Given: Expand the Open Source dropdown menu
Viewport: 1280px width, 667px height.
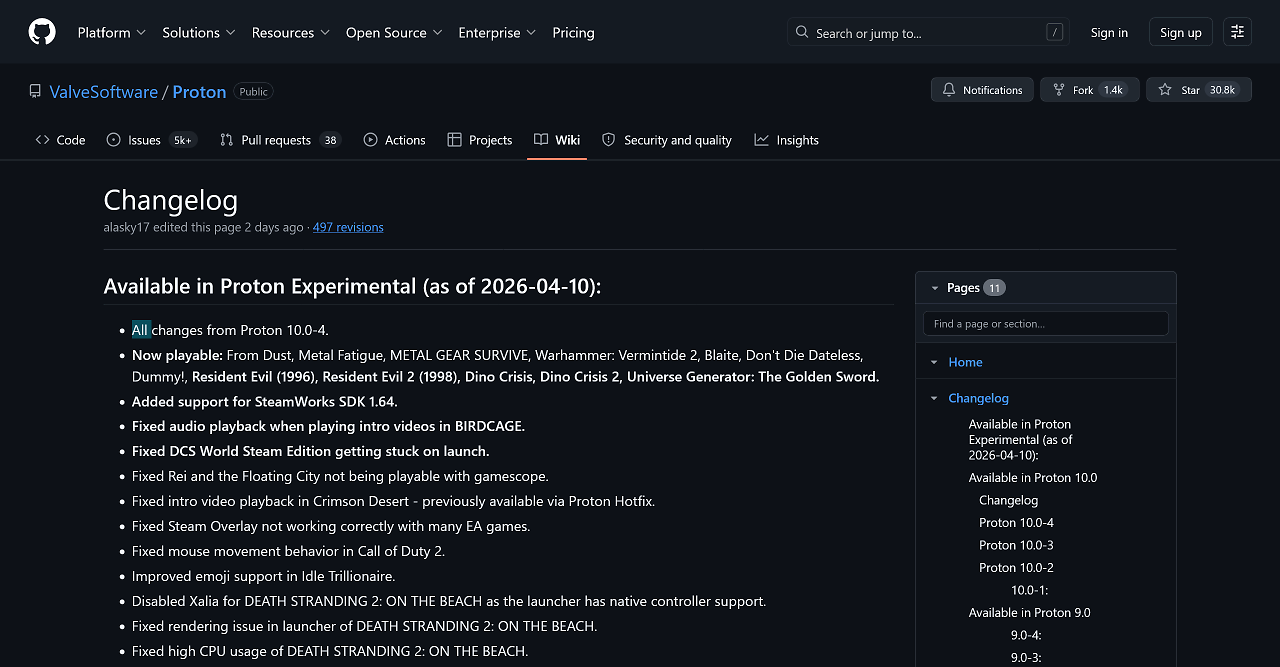Looking at the screenshot, I should coord(391,32).
